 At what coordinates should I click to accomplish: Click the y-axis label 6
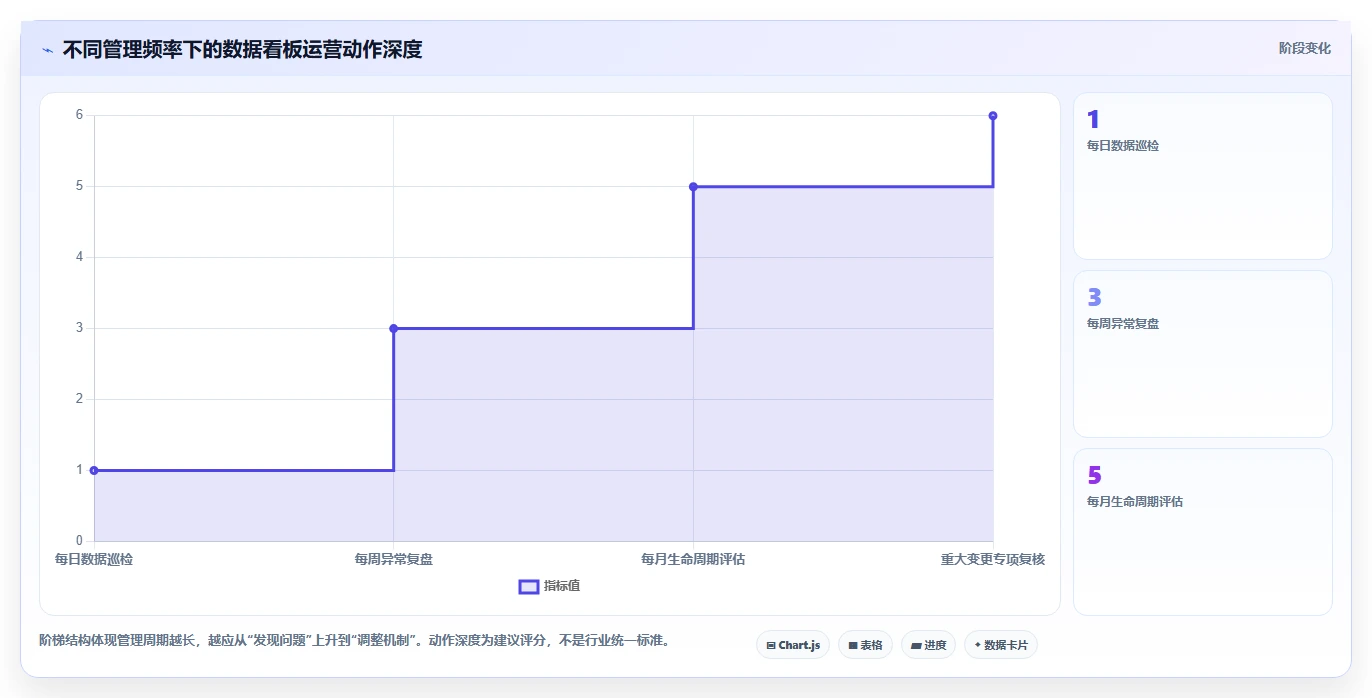pos(79,115)
